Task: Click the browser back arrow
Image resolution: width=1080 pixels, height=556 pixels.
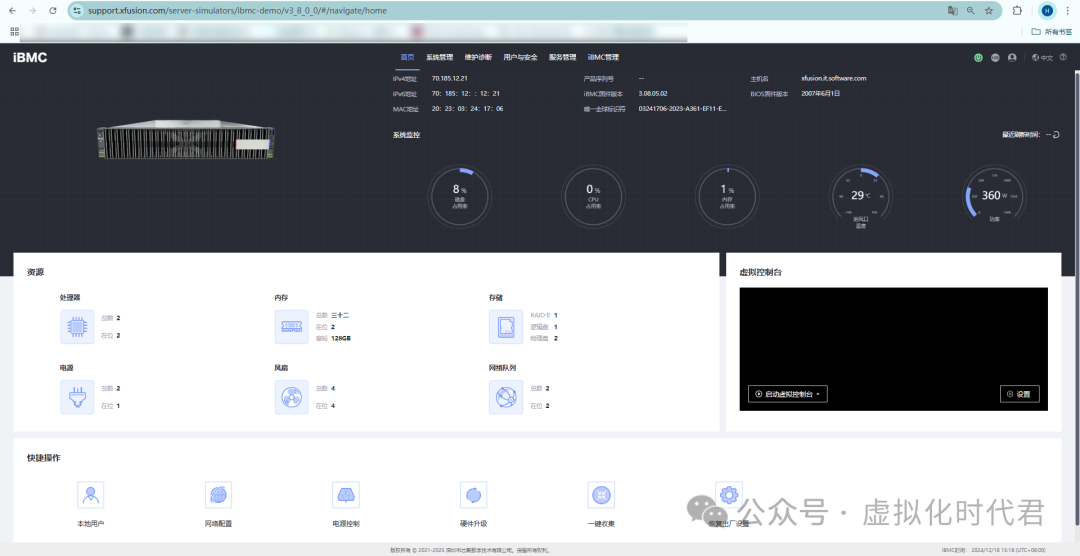Action: point(12,10)
